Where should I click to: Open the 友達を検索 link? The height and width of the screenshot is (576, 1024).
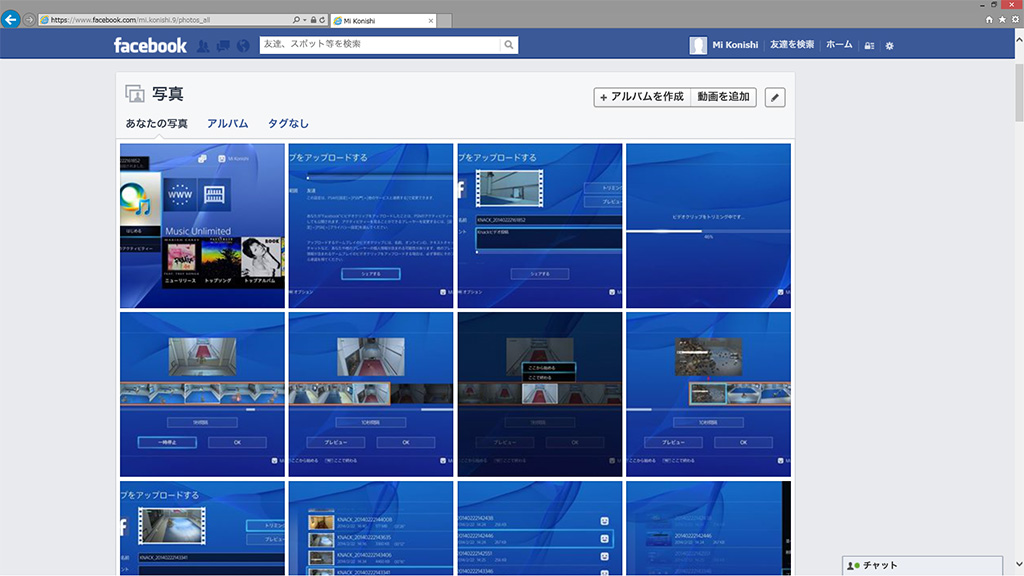pos(791,45)
